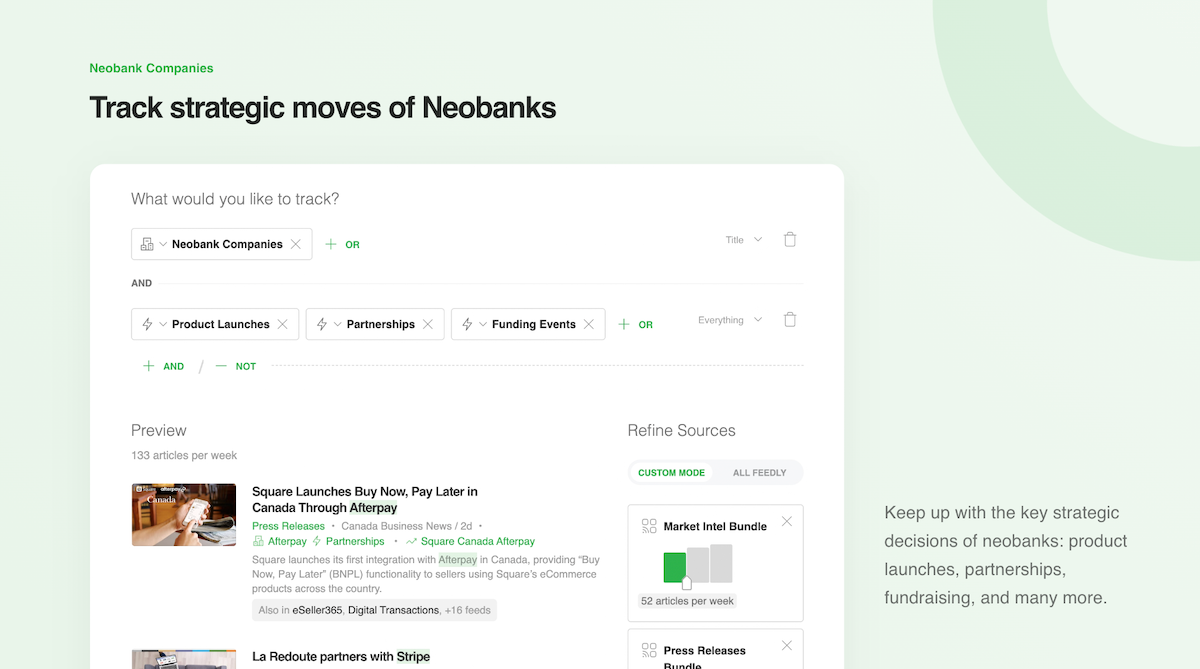Remove the Neobank Companies filter chip
Viewport: 1200px width, 669px height.
coord(296,244)
